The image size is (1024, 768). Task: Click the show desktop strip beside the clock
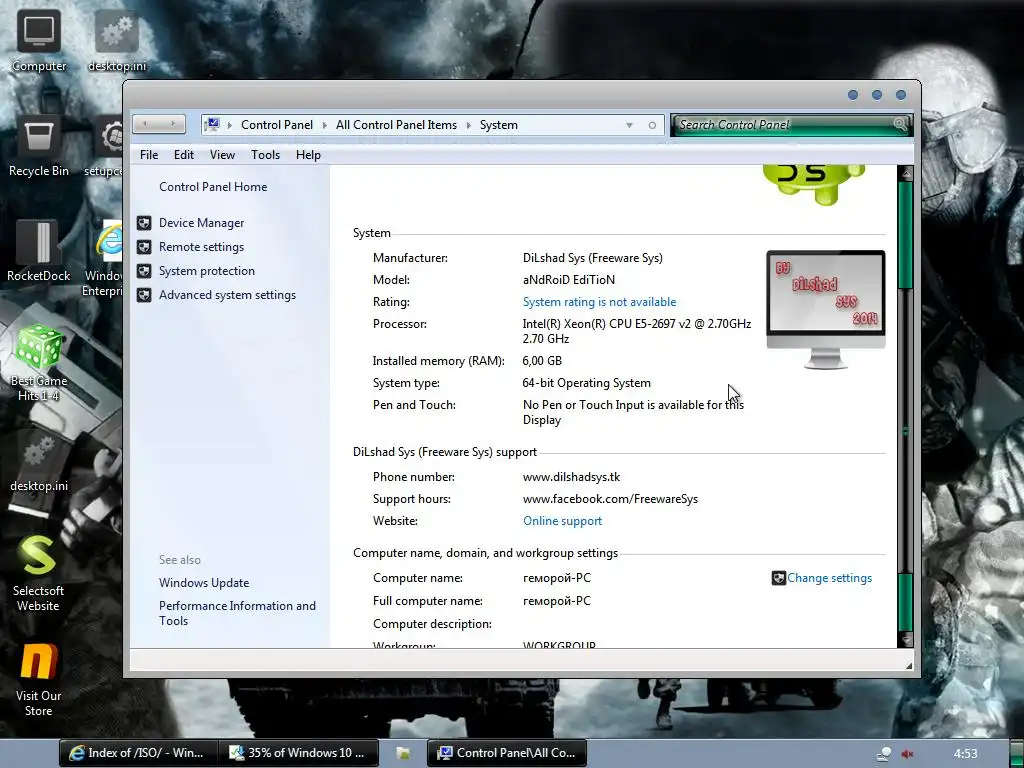click(1016, 754)
